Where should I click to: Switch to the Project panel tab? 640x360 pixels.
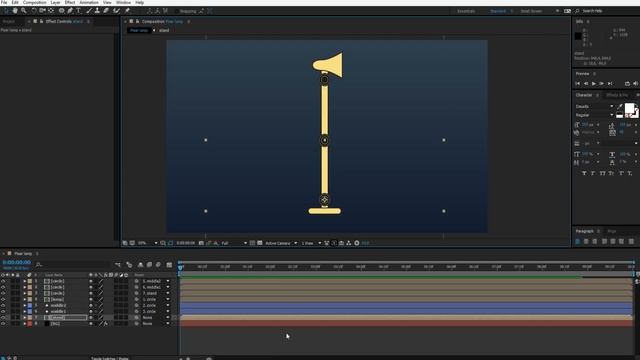pos(9,21)
